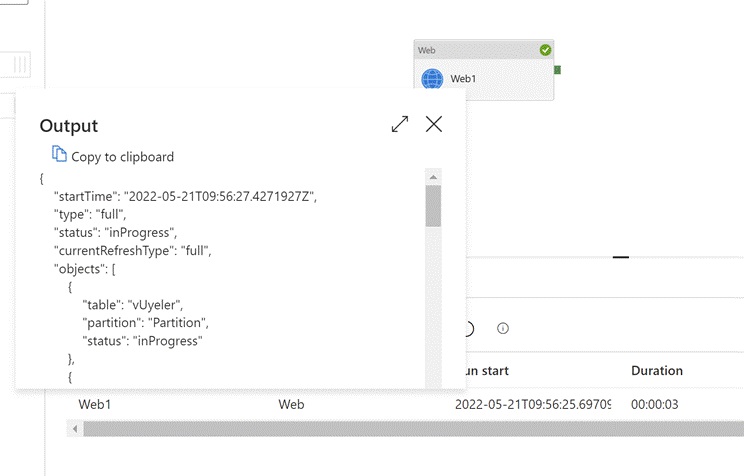Click the horizontal scrollbar bar in results
Image resolution: width=744 pixels, height=476 pixels.
[400, 428]
